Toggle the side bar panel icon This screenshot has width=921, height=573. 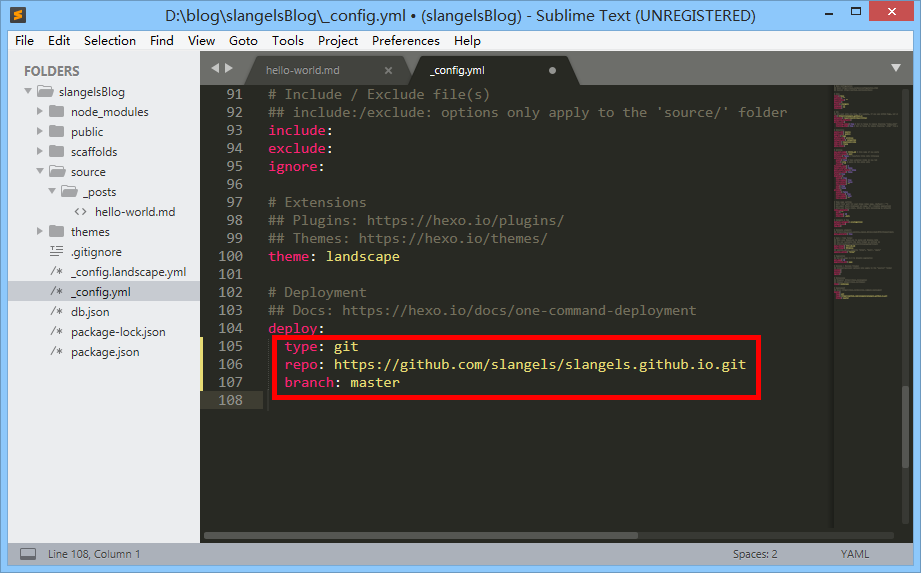[x=28, y=554]
